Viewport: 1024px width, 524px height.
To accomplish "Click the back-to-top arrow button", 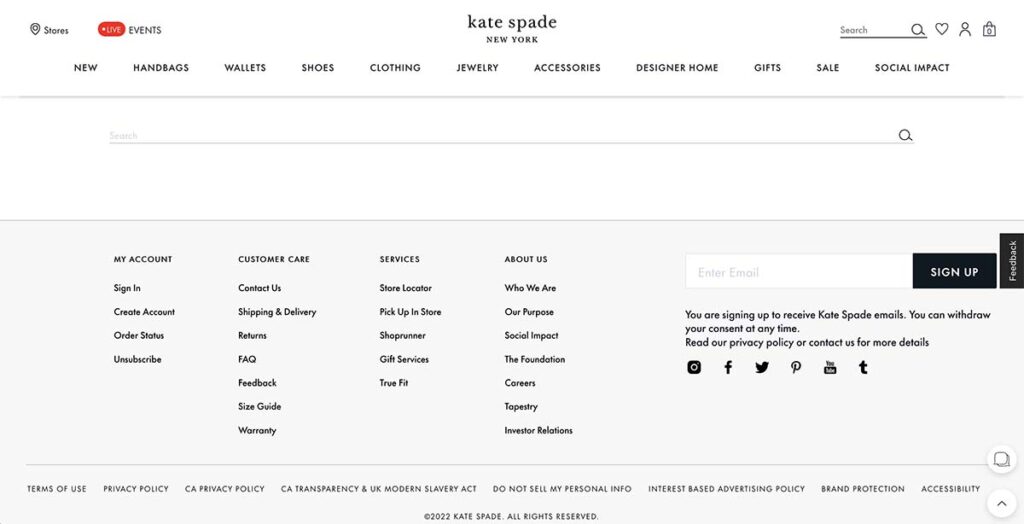I will coord(1001,503).
